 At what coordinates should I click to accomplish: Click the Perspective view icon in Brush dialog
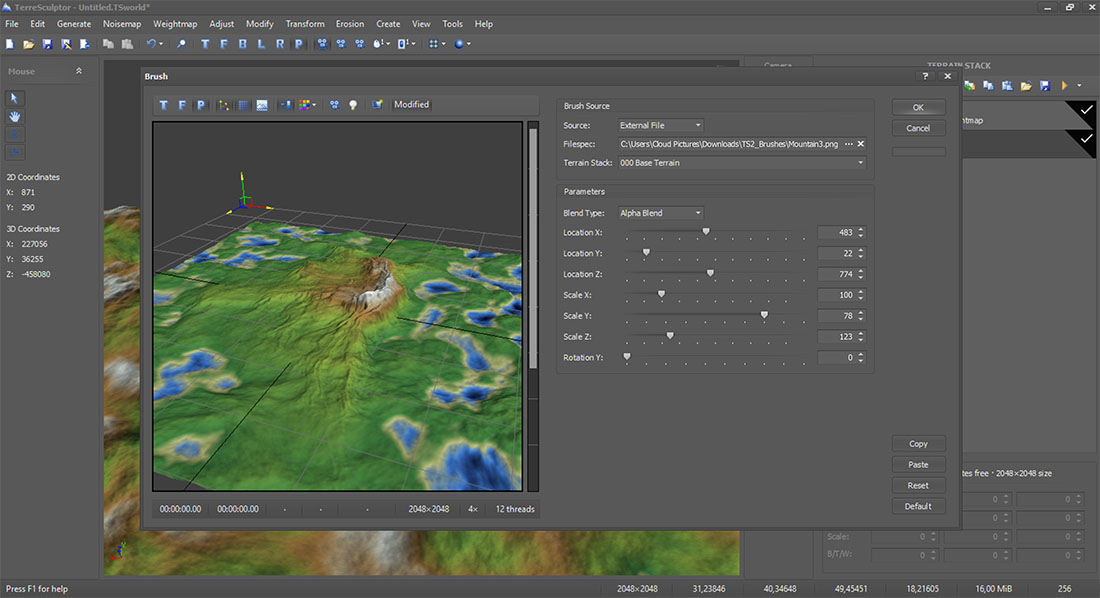(x=200, y=105)
